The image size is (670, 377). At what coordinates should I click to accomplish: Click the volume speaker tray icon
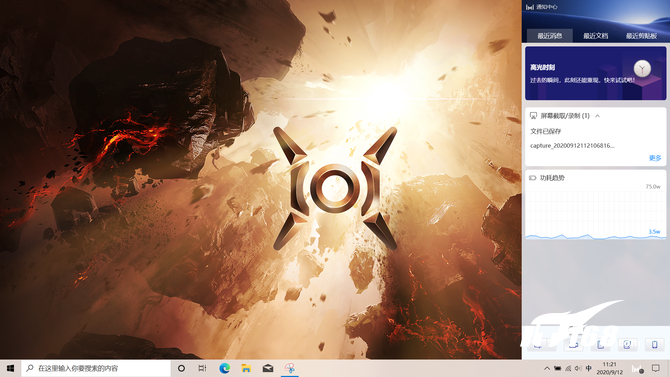[x=578, y=368]
